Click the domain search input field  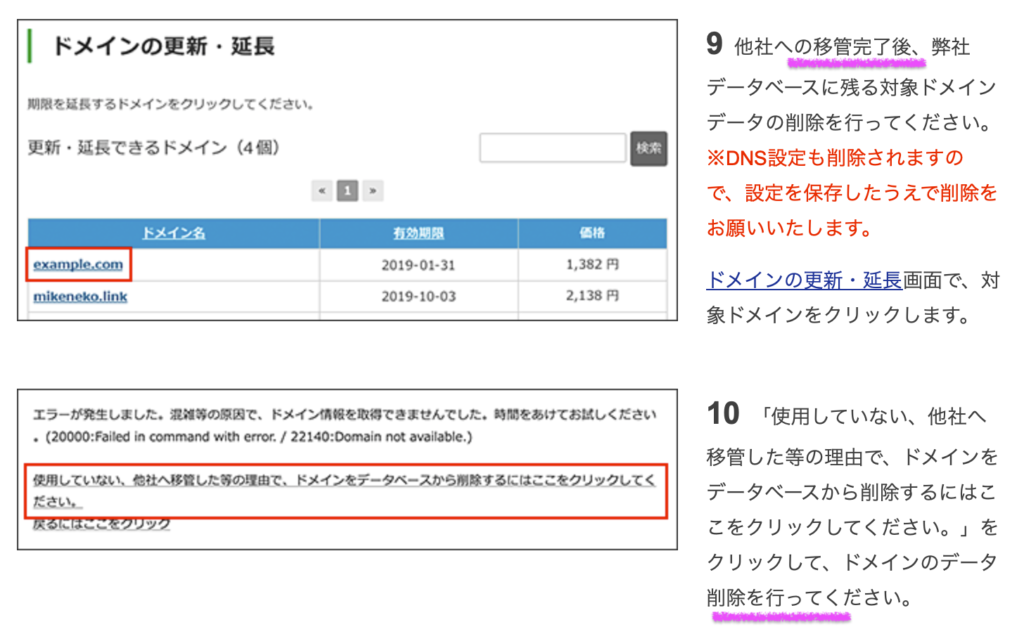point(552,148)
